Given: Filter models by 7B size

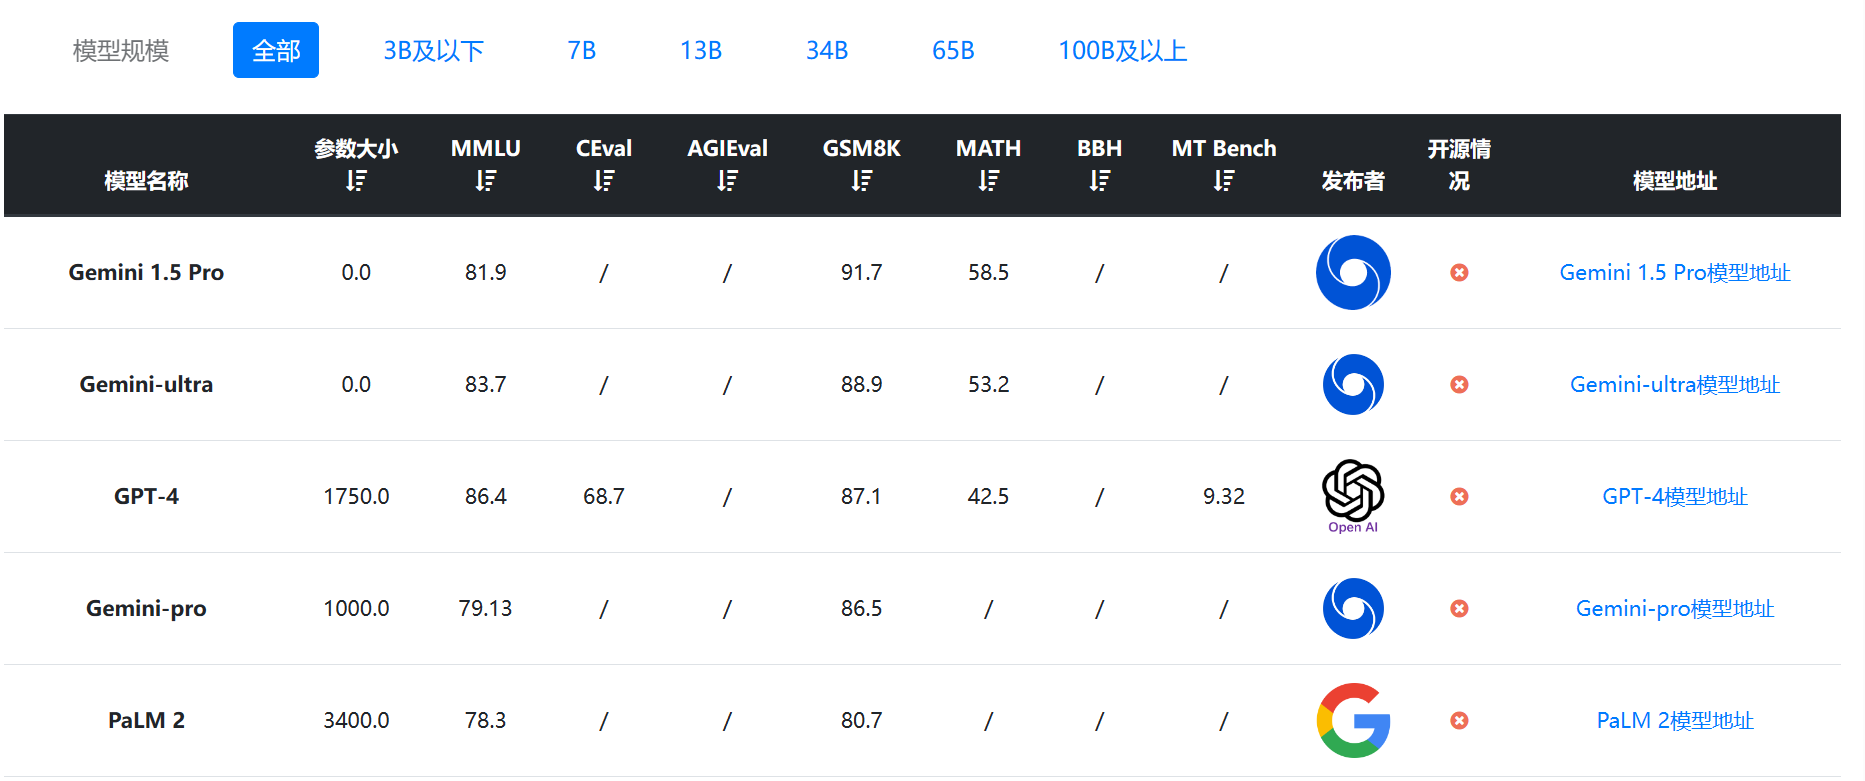Looking at the screenshot, I should [582, 50].
